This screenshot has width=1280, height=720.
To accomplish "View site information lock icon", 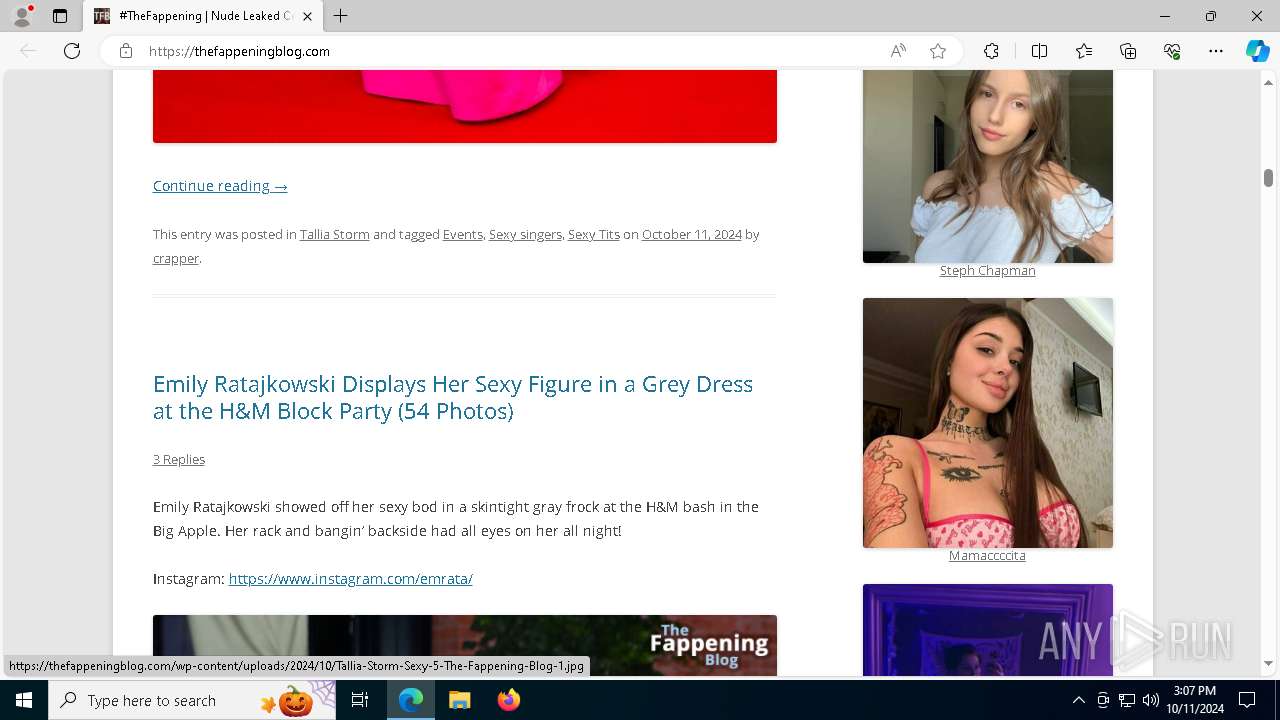I will [126, 51].
